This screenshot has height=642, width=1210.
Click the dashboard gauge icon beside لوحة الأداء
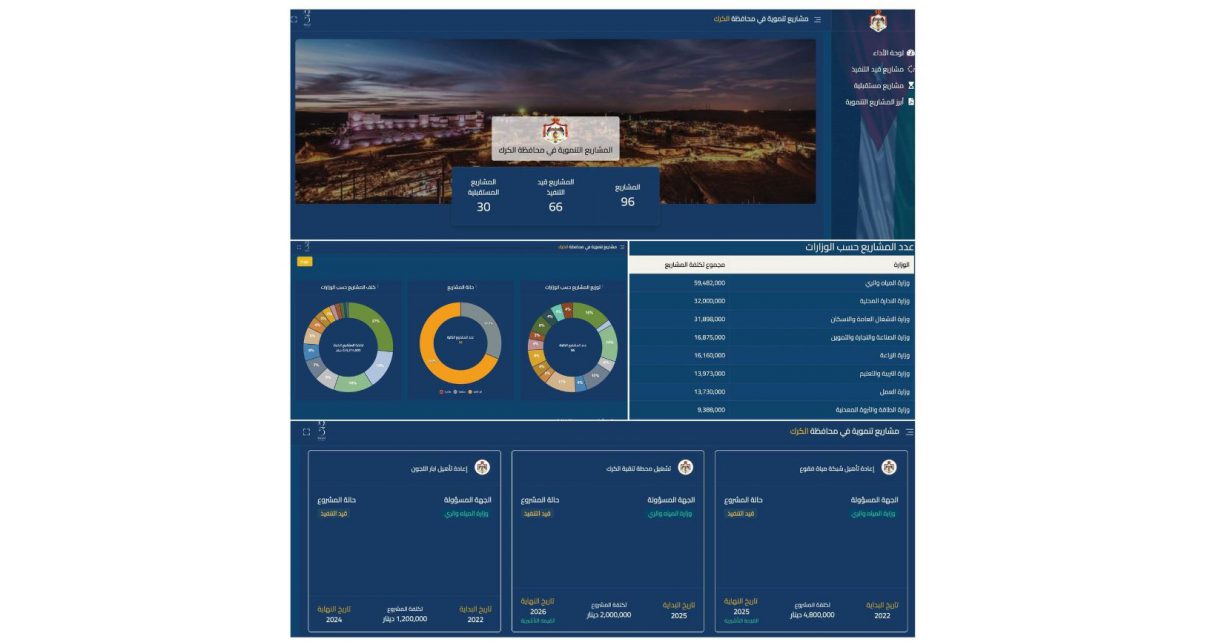pos(910,53)
